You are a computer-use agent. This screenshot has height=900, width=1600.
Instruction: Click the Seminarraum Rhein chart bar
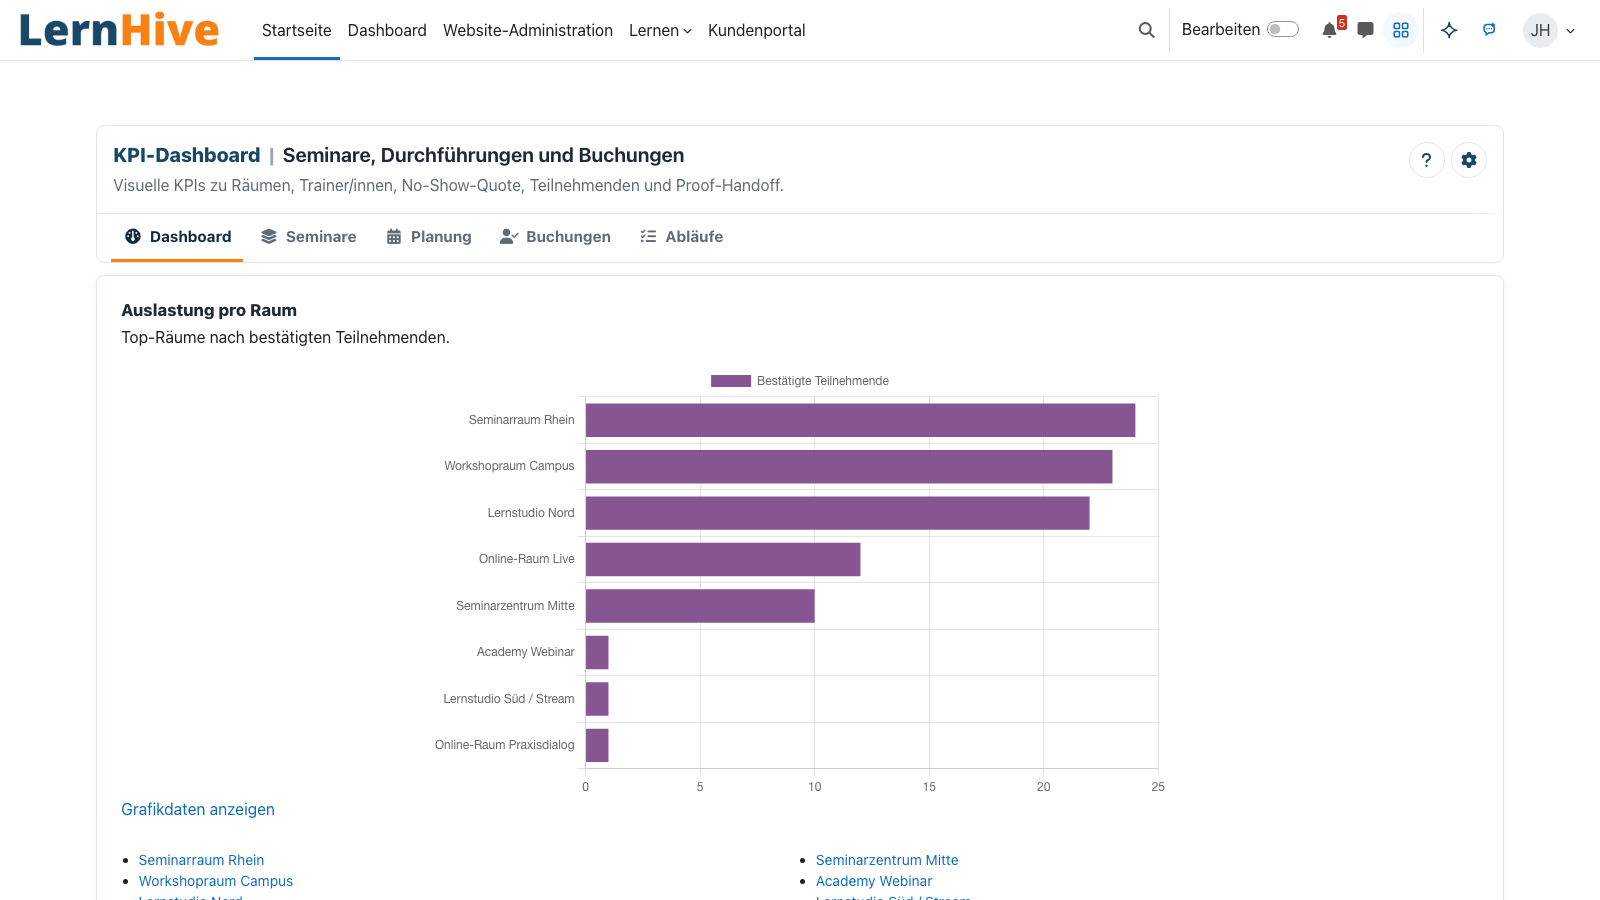860,420
